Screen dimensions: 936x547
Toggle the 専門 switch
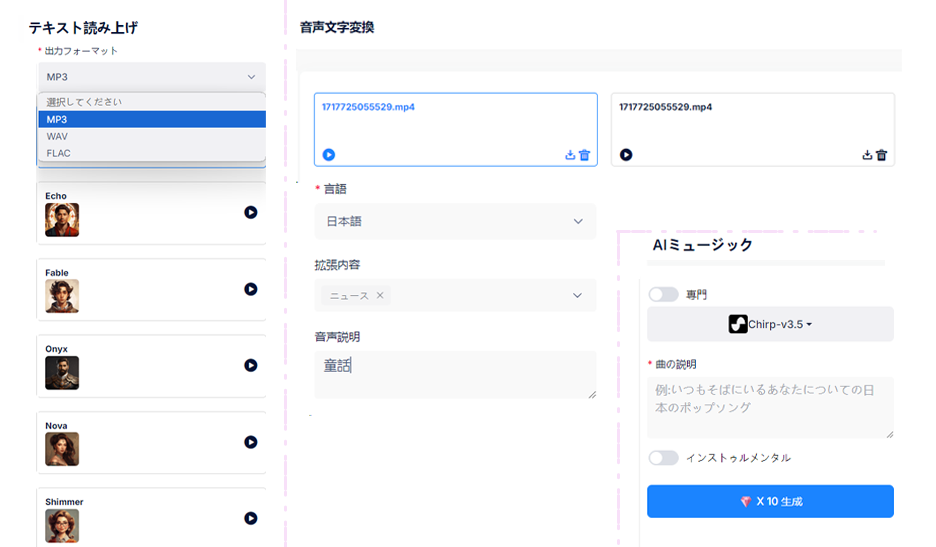coord(663,294)
